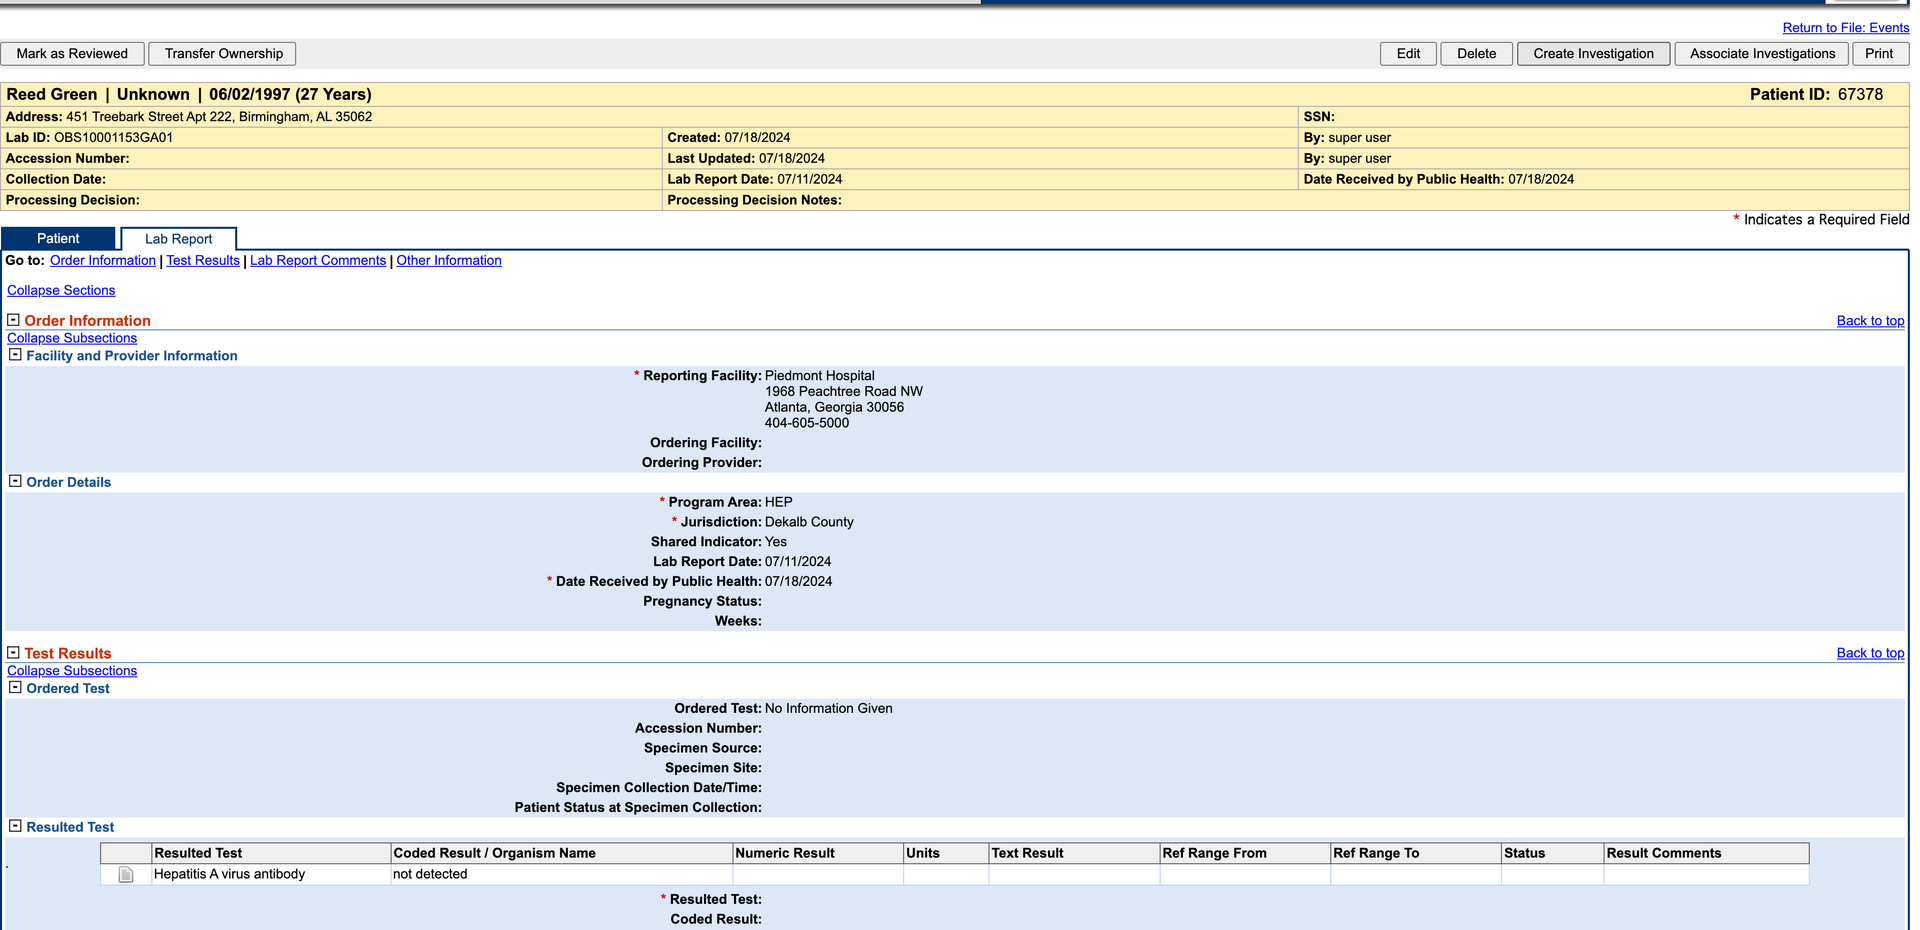Collapse the Facility and Provider Information box icon
Viewport: 1920px width, 930px height.
coord(14,353)
